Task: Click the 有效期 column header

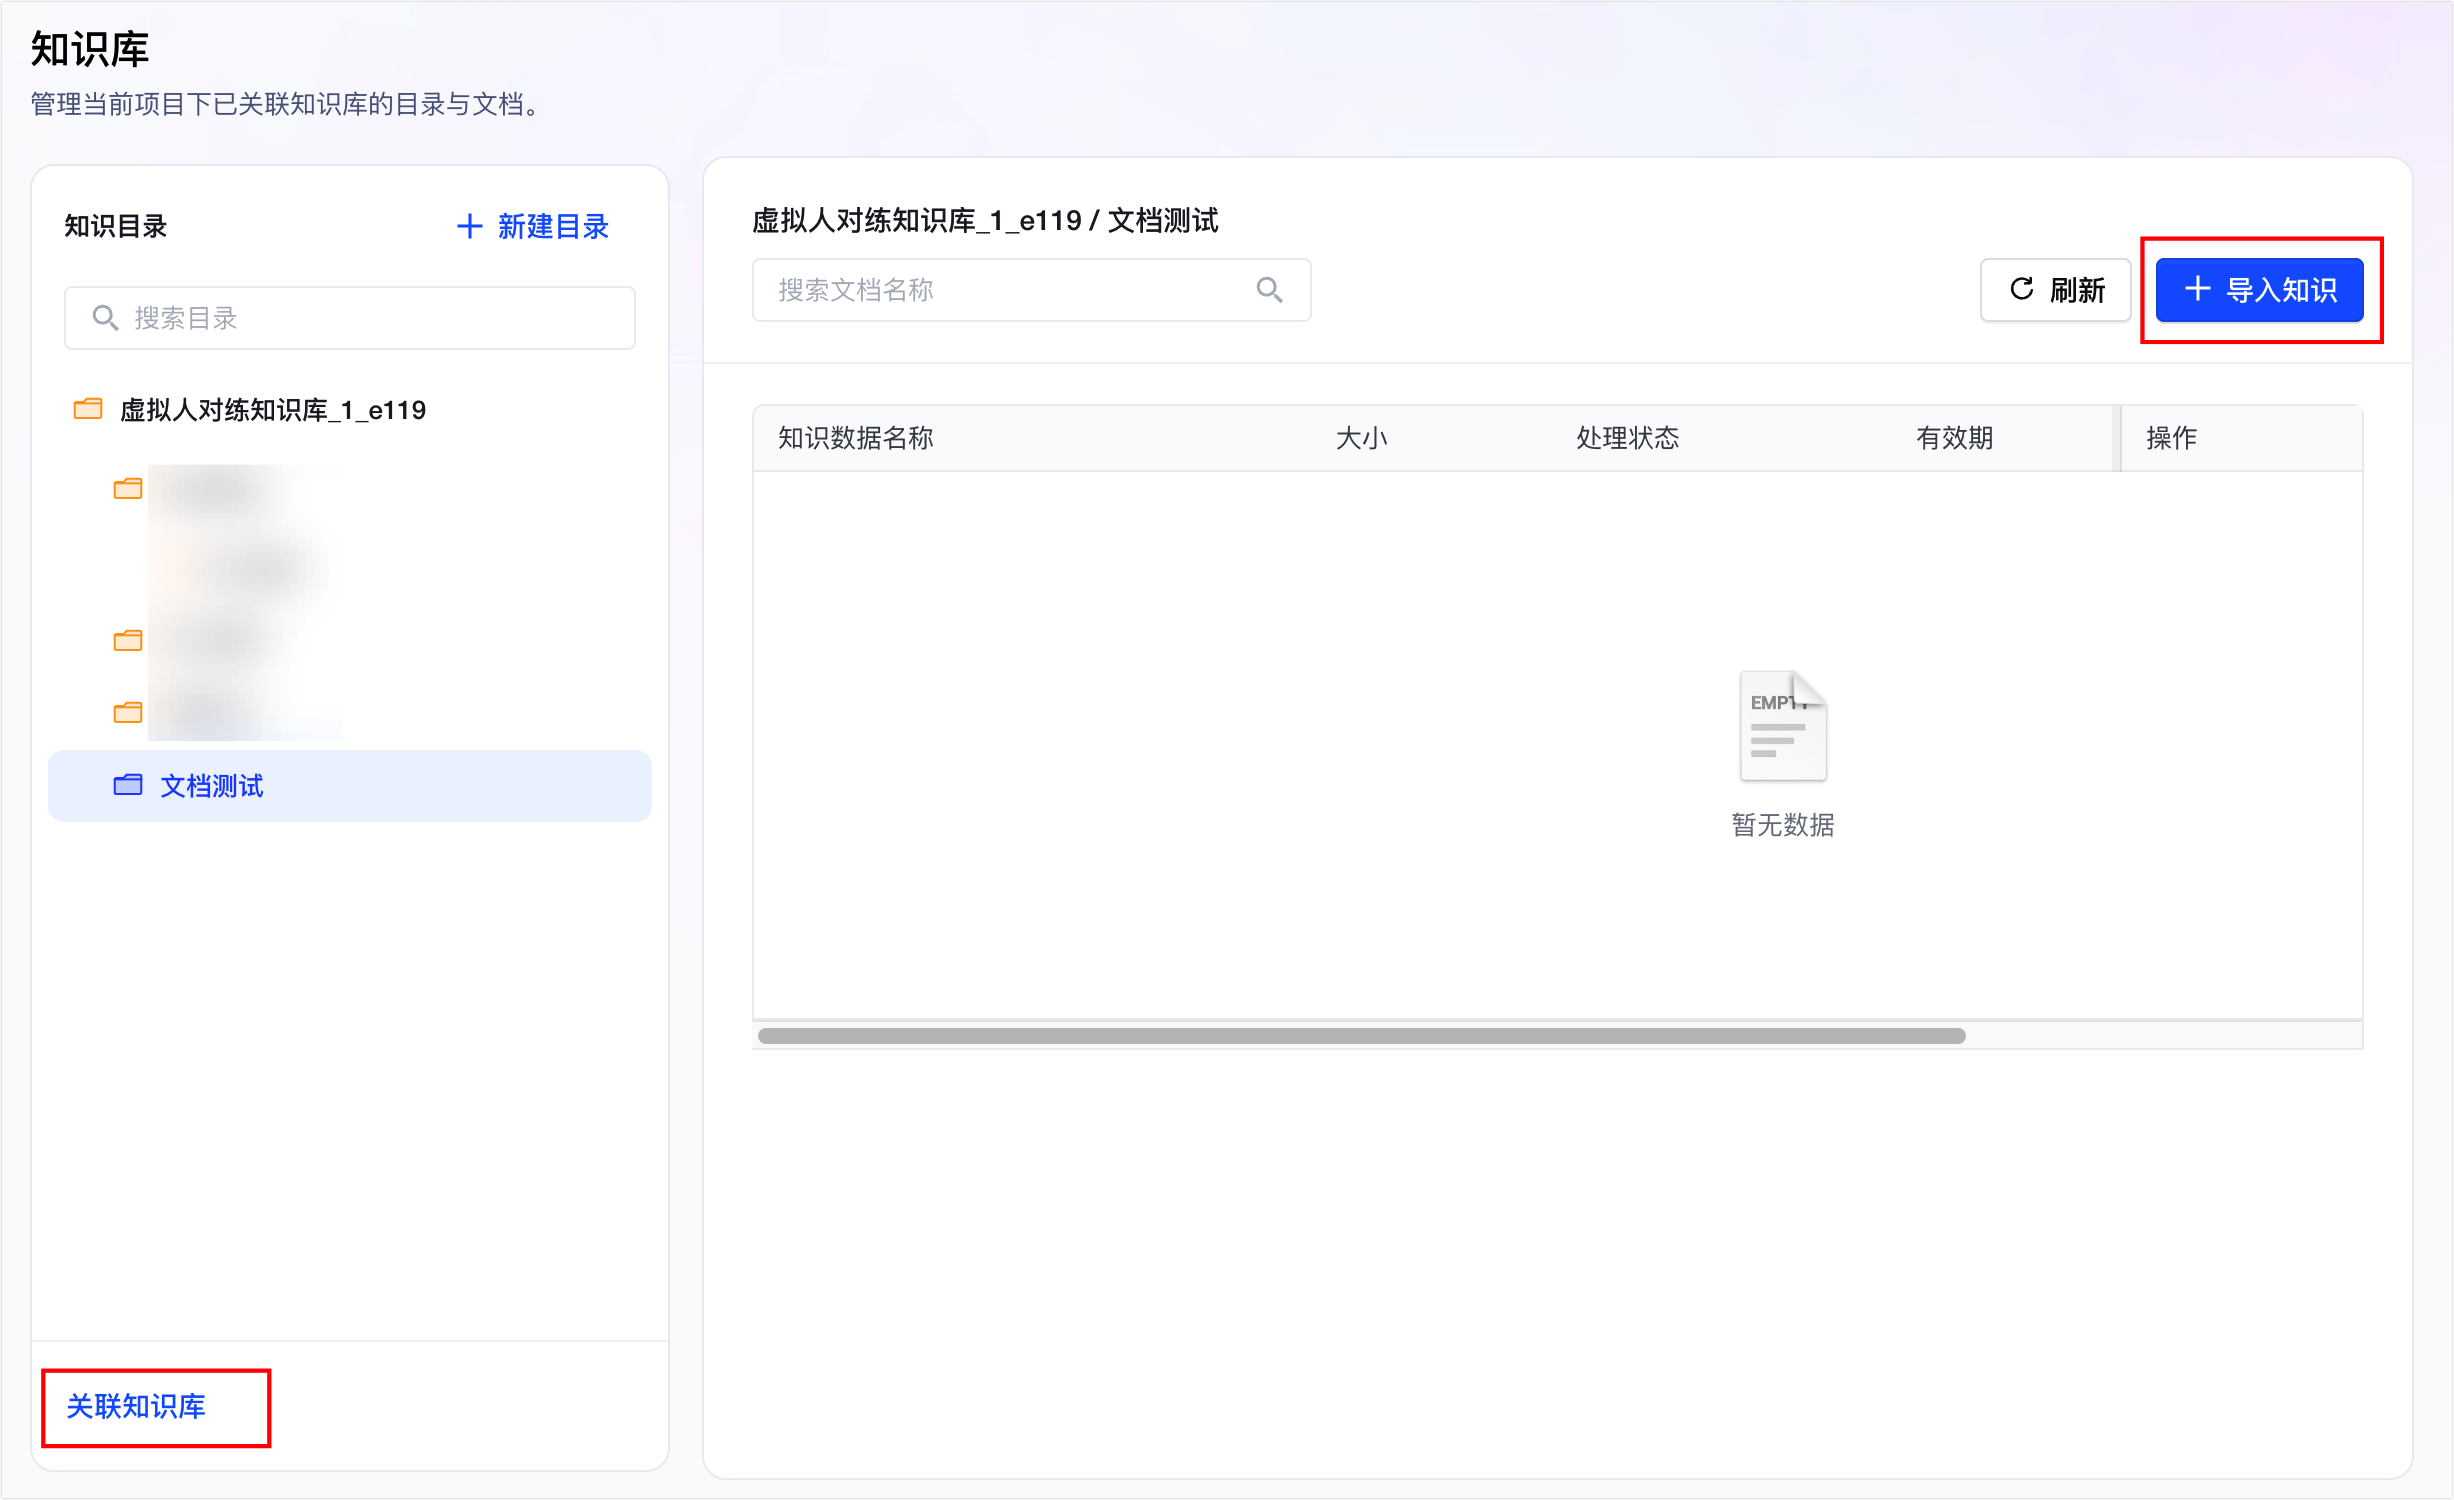Action: pos(1954,438)
